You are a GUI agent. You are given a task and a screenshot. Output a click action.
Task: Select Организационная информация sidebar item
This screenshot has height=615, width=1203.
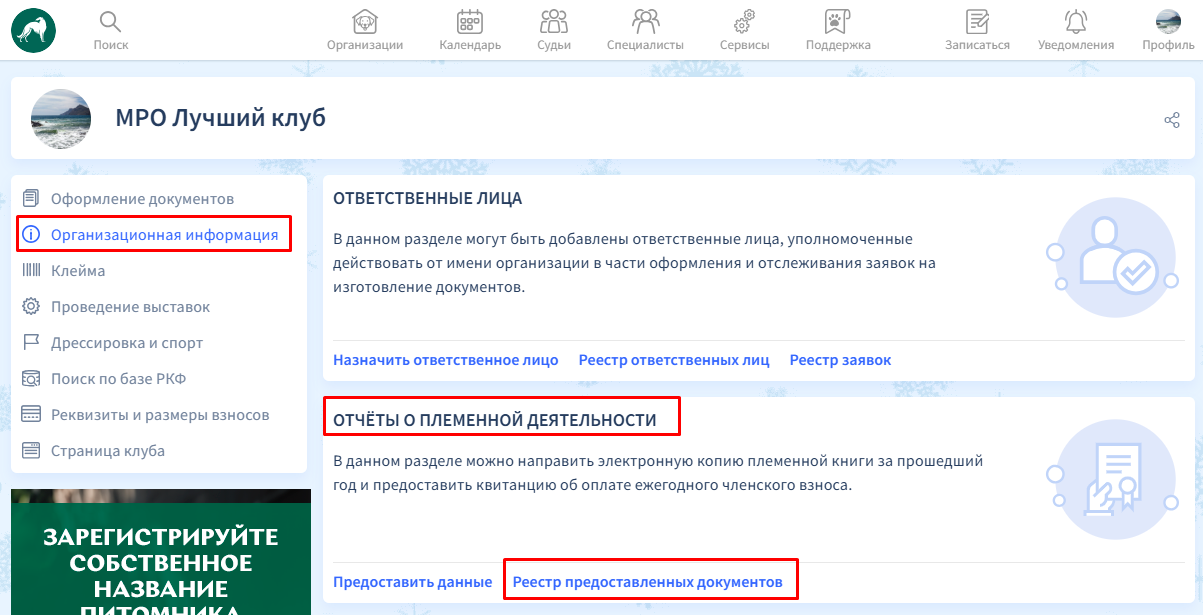tap(164, 235)
